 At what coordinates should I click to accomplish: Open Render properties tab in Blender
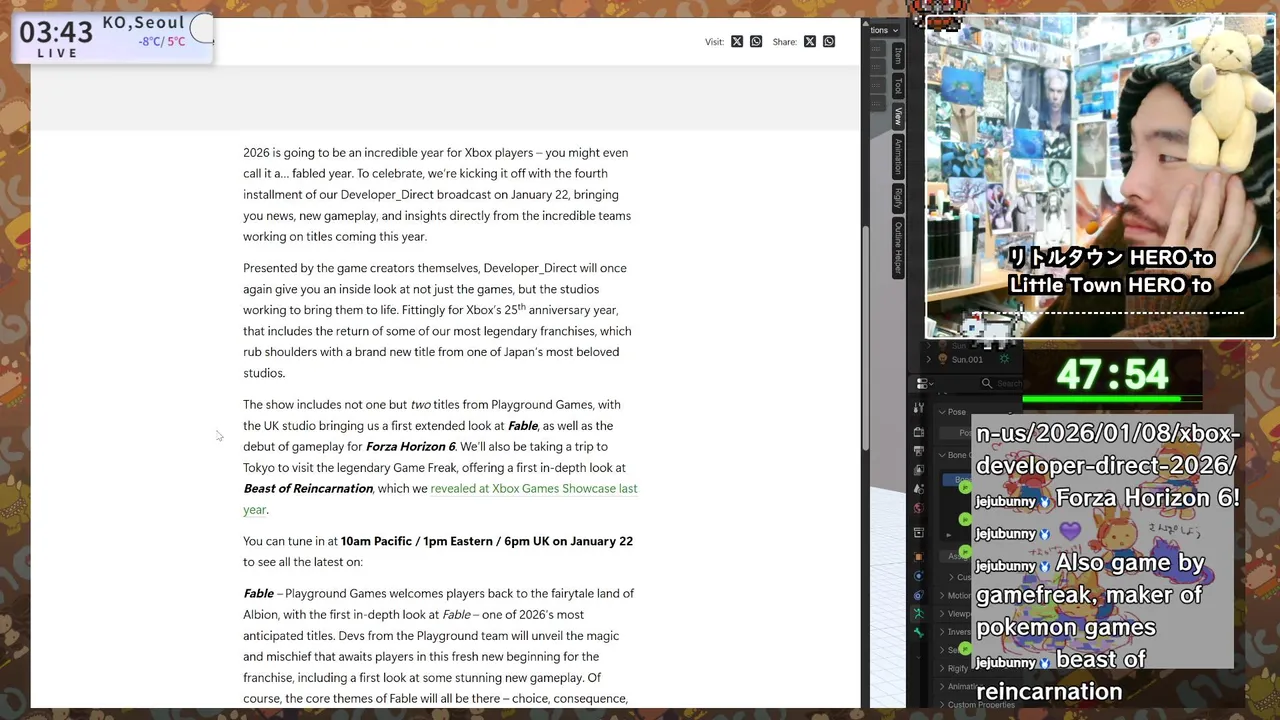pyautogui.click(x=919, y=431)
